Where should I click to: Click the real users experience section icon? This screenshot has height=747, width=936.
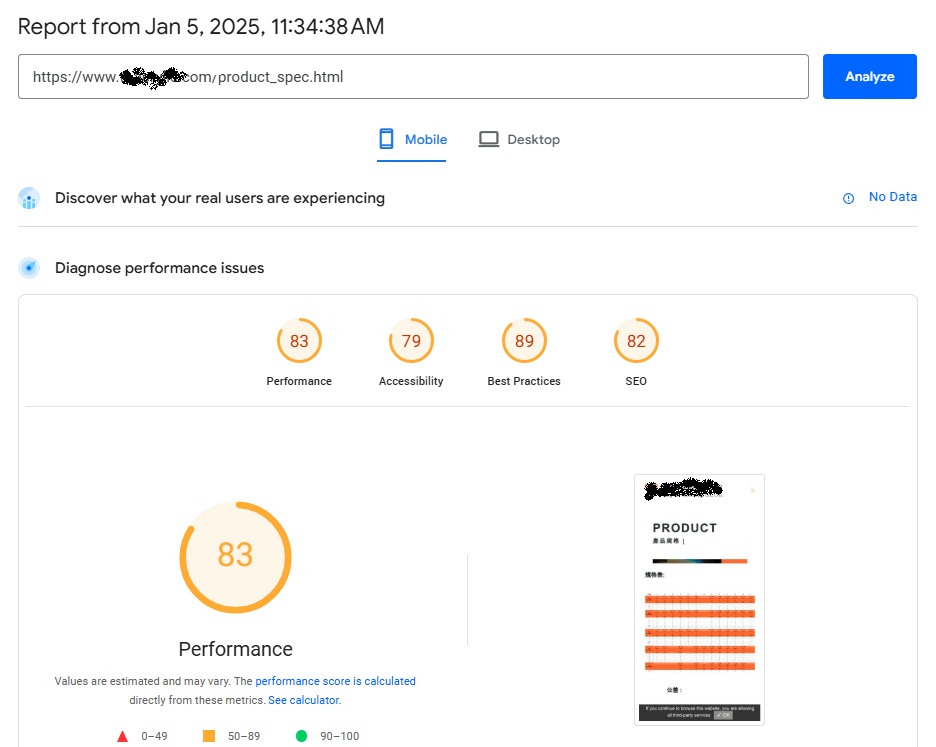click(x=28, y=198)
